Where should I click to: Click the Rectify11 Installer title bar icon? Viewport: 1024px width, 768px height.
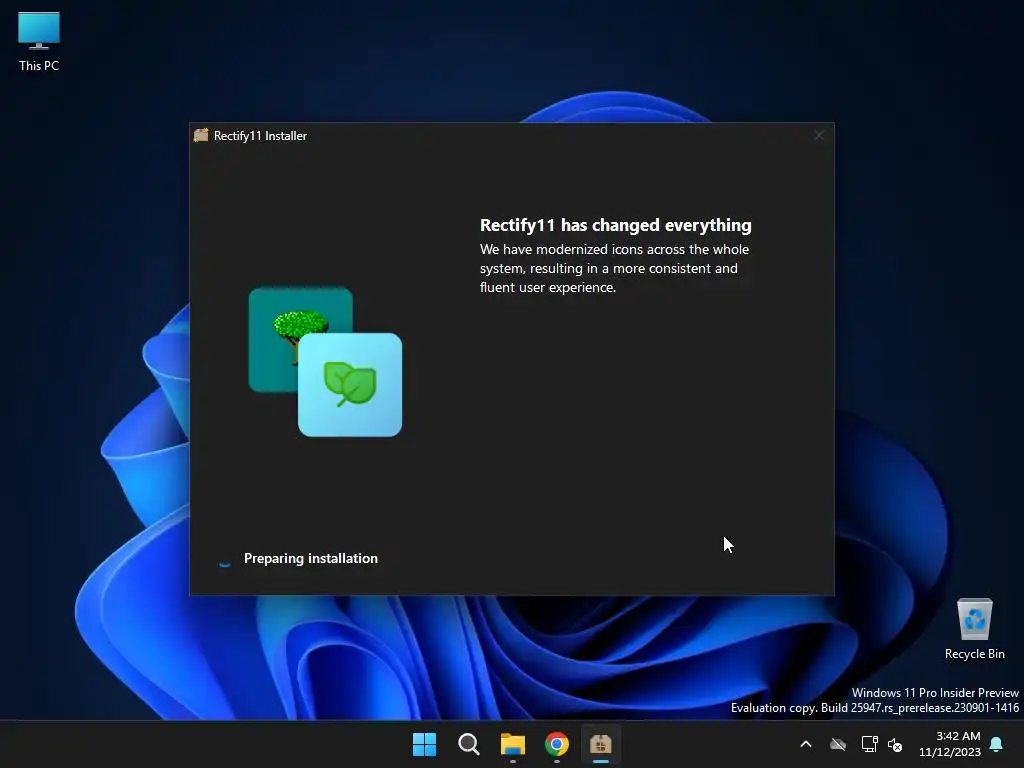click(201, 135)
